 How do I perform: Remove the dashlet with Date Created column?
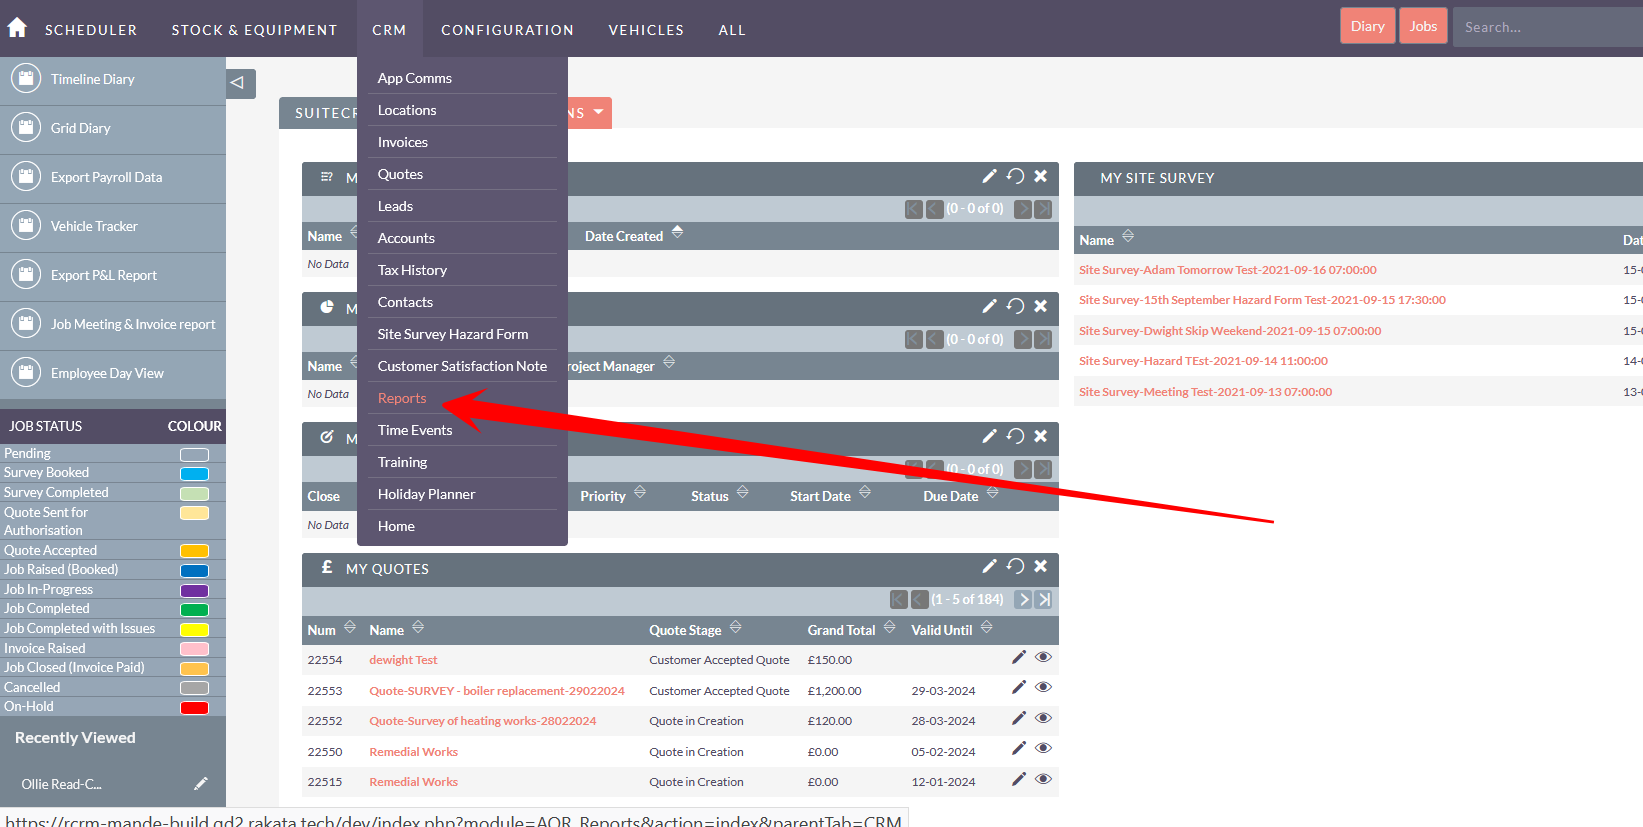coord(1041,176)
